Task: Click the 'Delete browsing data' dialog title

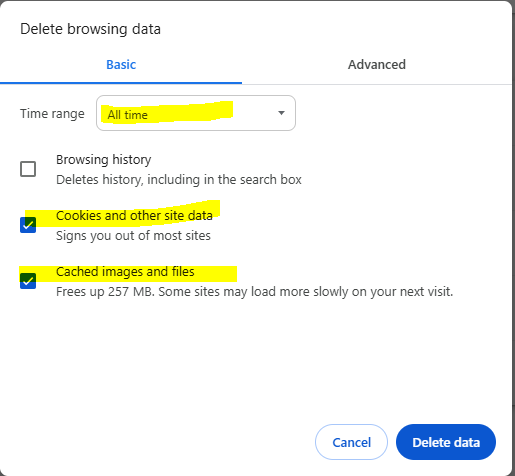Action: 90,29
